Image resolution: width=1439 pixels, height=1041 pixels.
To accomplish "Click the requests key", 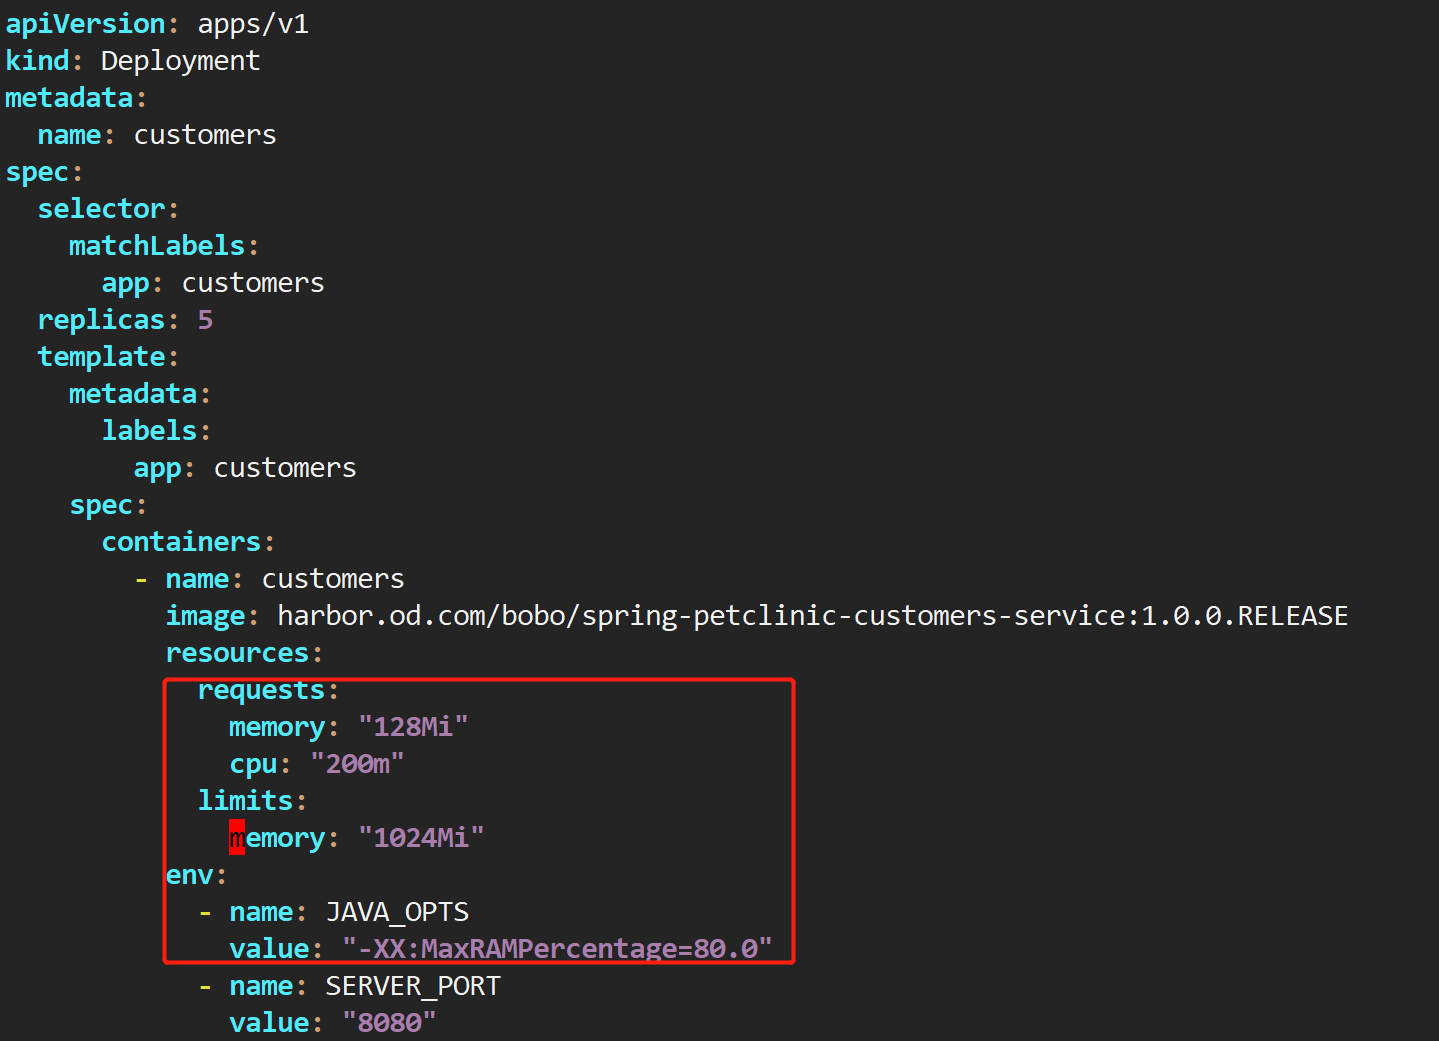I will coord(261,690).
